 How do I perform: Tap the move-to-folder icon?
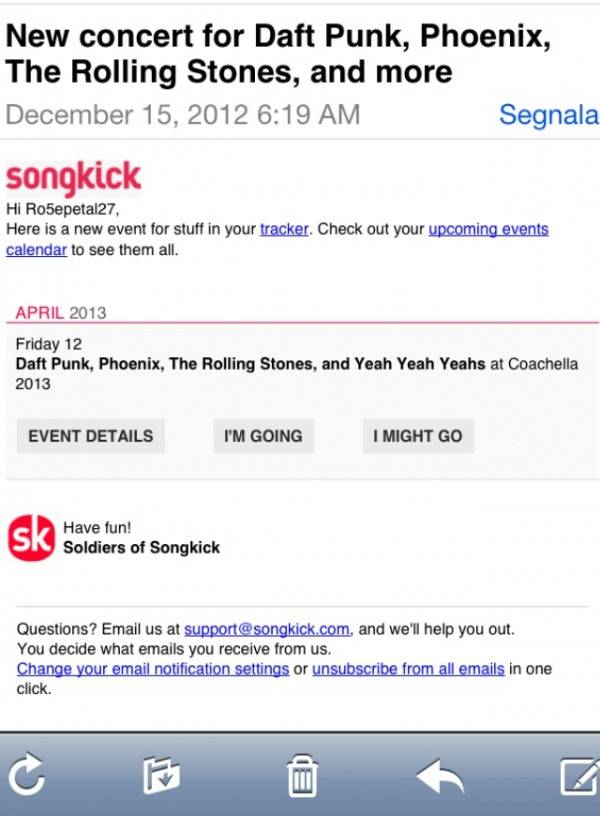161,776
